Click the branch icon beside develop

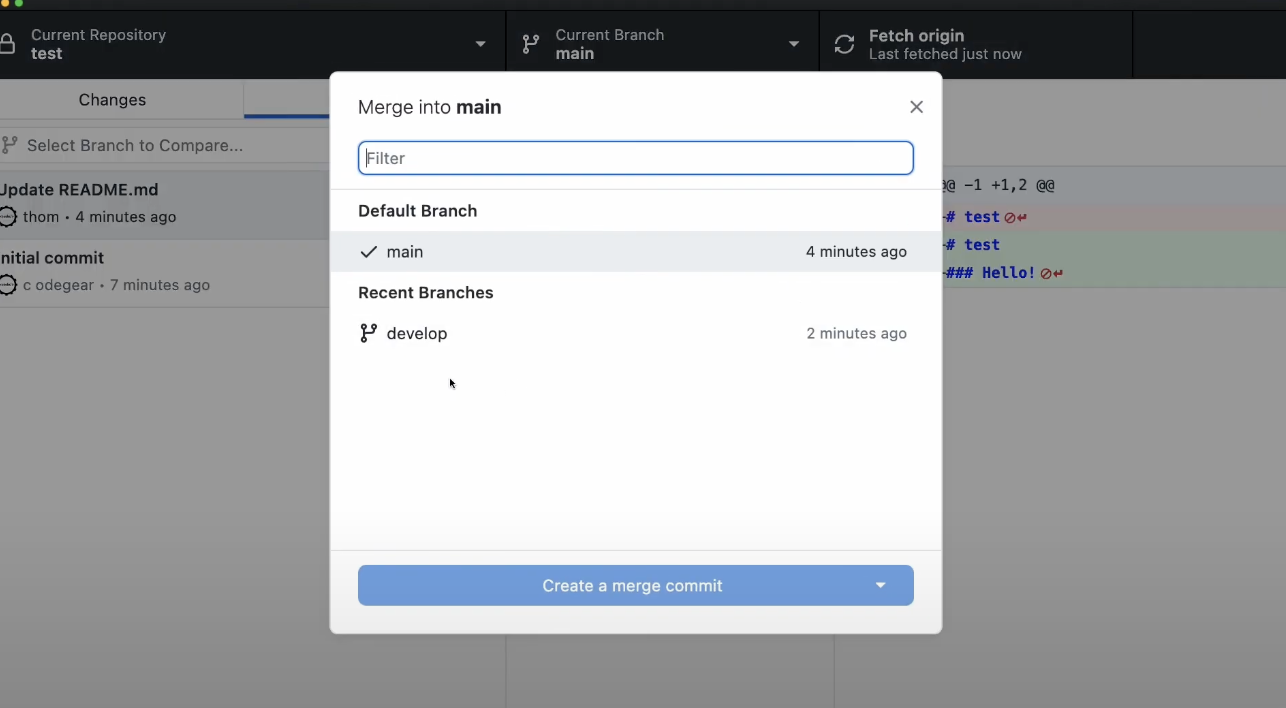(x=368, y=333)
